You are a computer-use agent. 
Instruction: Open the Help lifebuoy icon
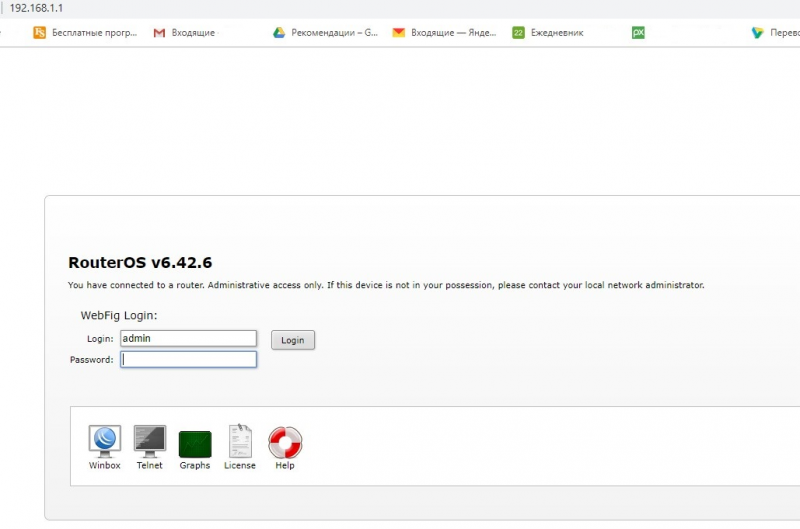(x=285, y=442)
